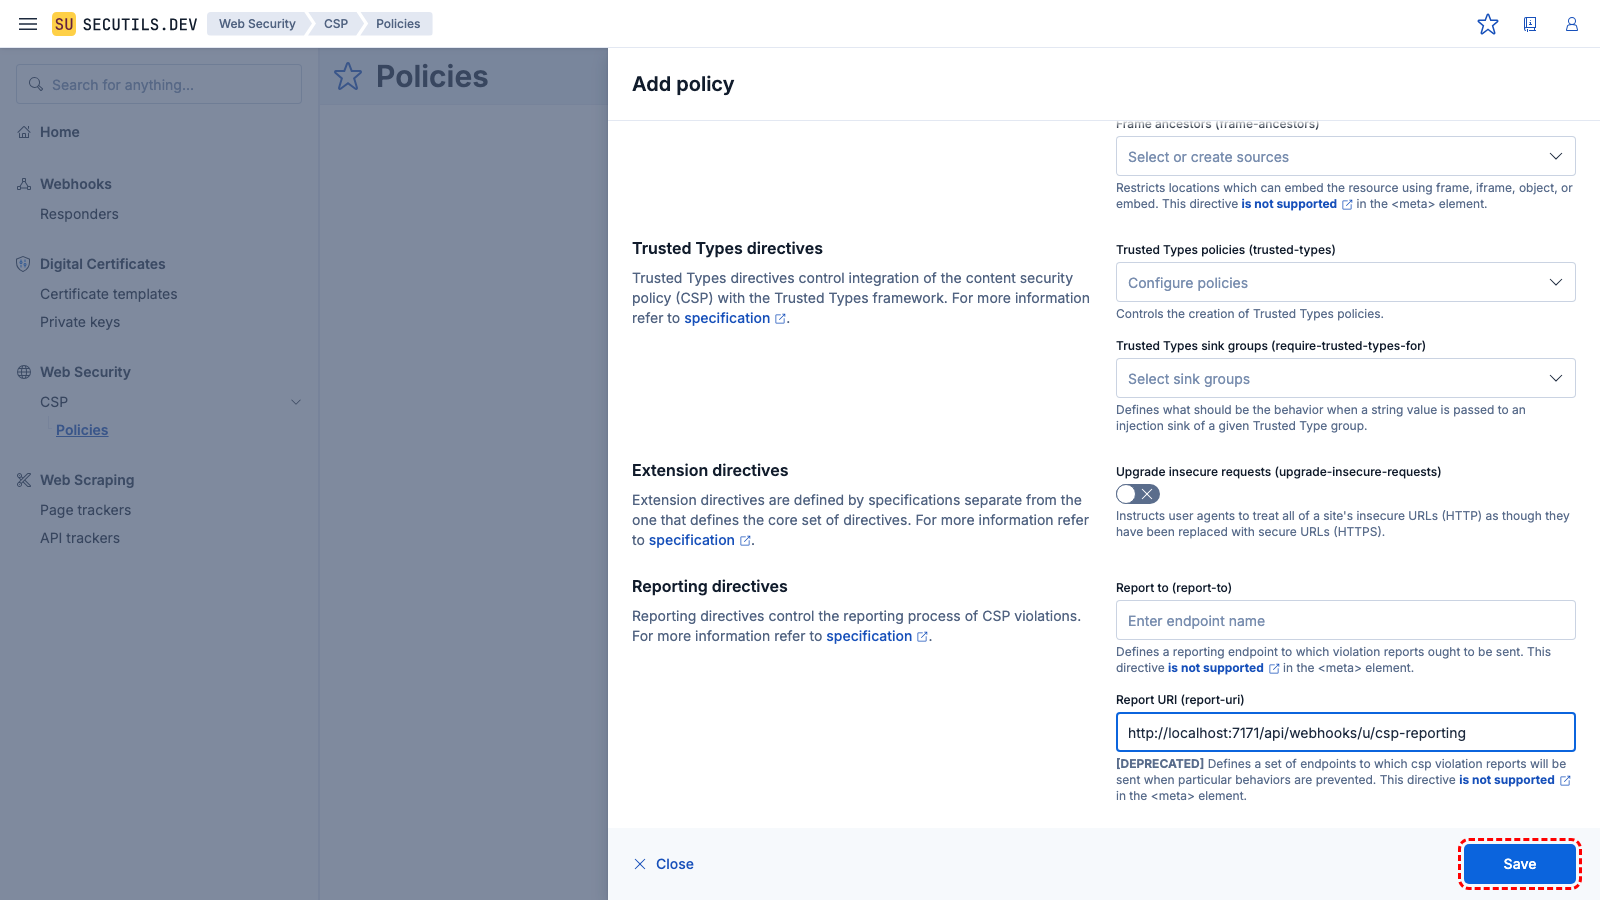Go to Page trackers in sidebar
Image resolution: width=1600 pixels, height=900 pixels.
tap(85, 510)
